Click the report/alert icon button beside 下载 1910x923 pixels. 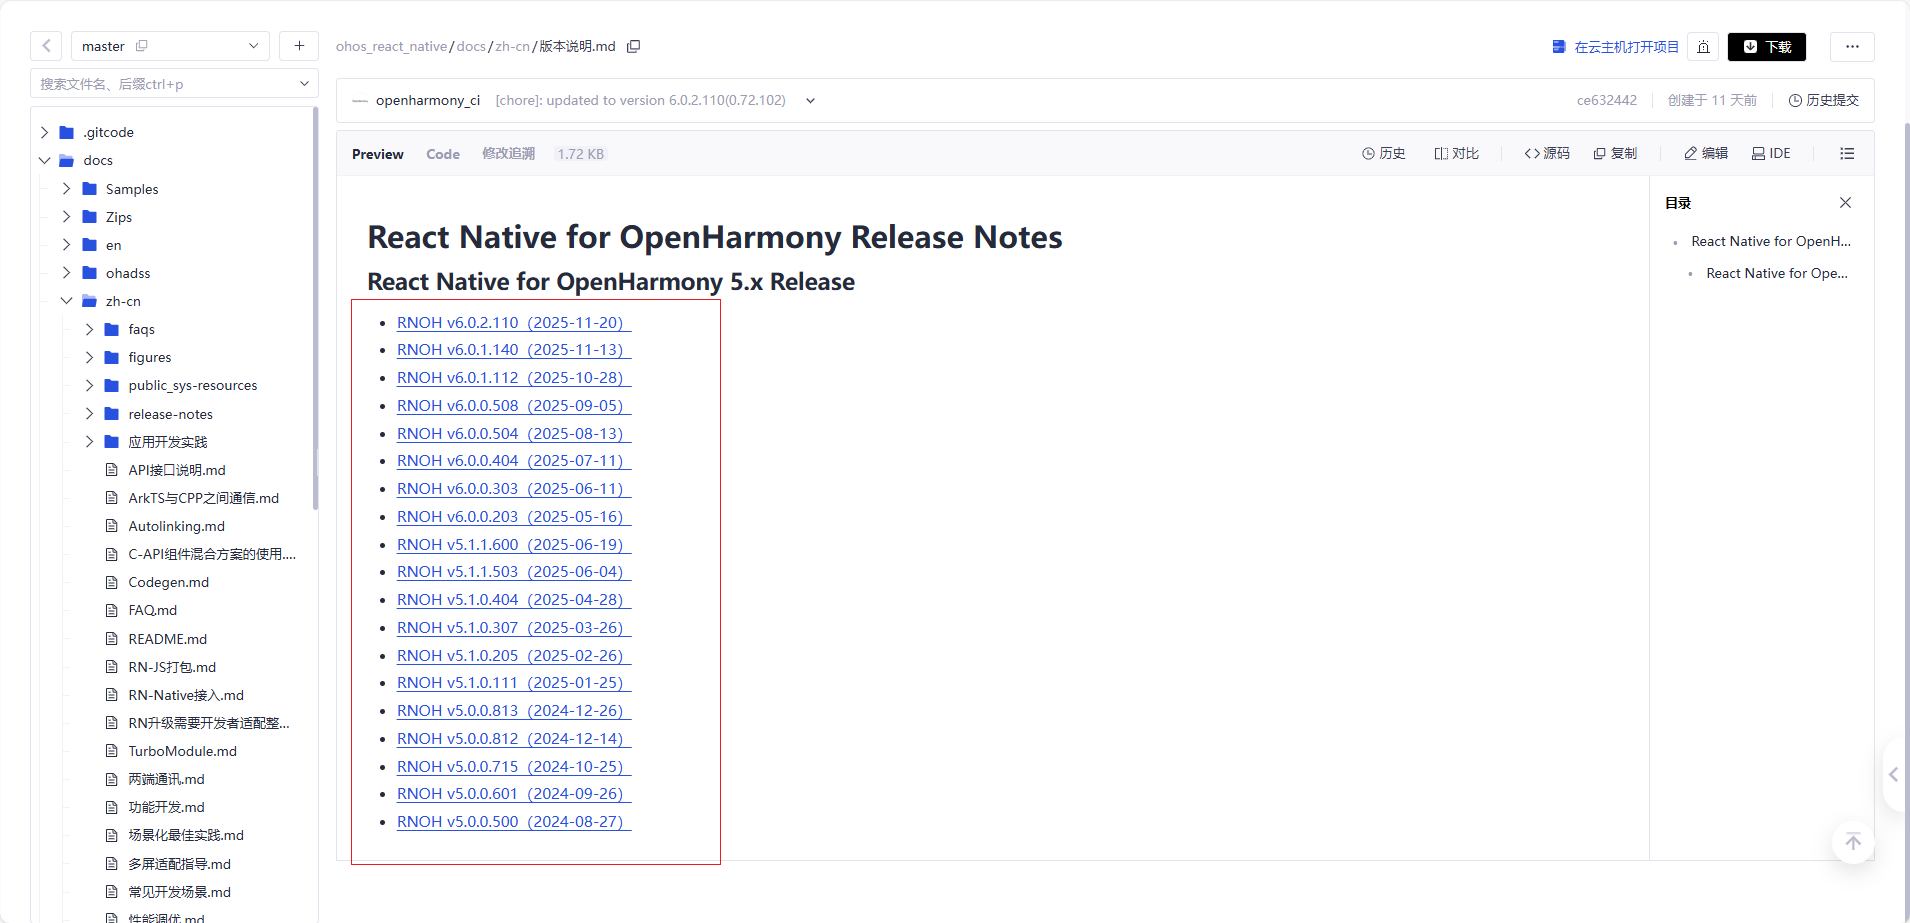point(1703,47)
